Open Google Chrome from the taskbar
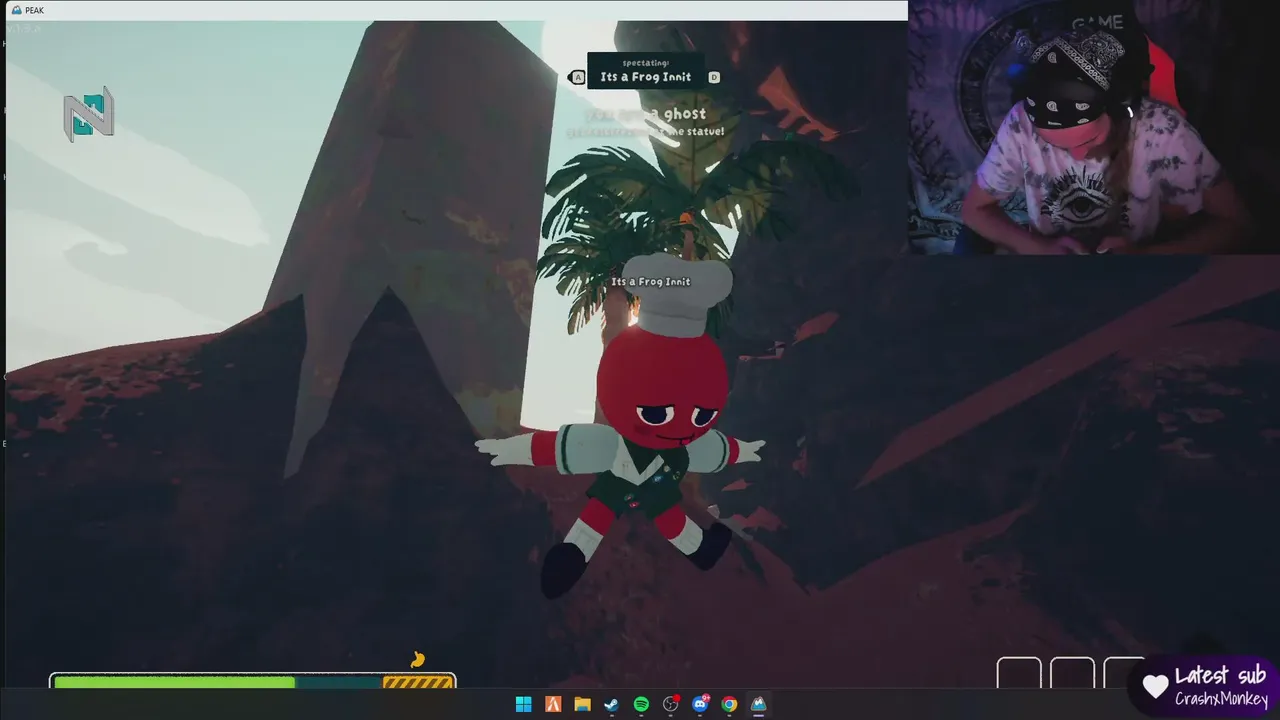 point(730,704)
